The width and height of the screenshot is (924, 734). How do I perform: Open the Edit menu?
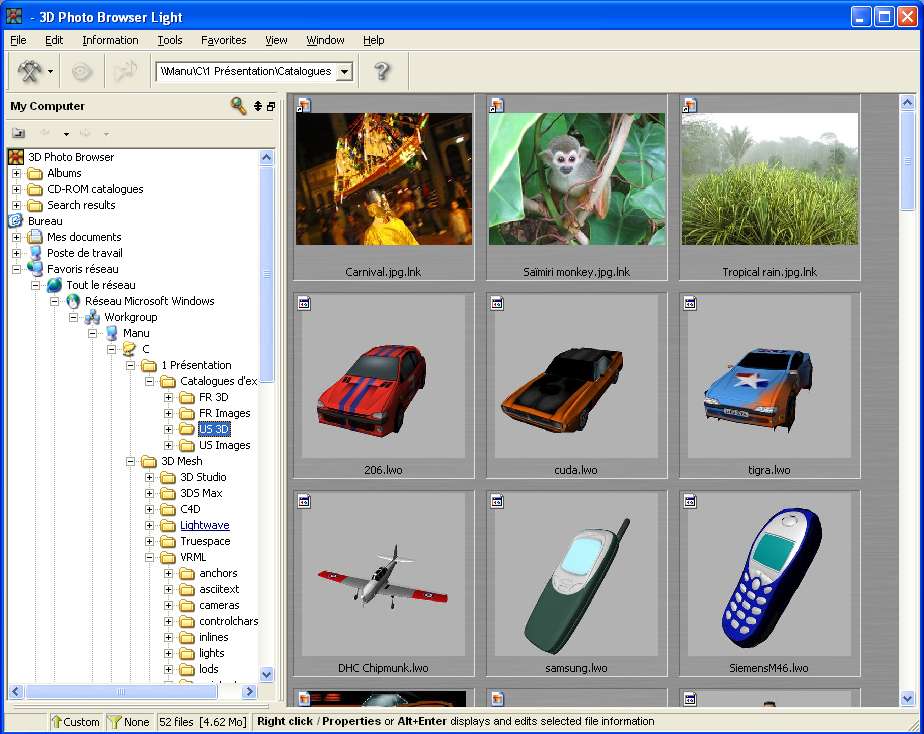point(54,40)
